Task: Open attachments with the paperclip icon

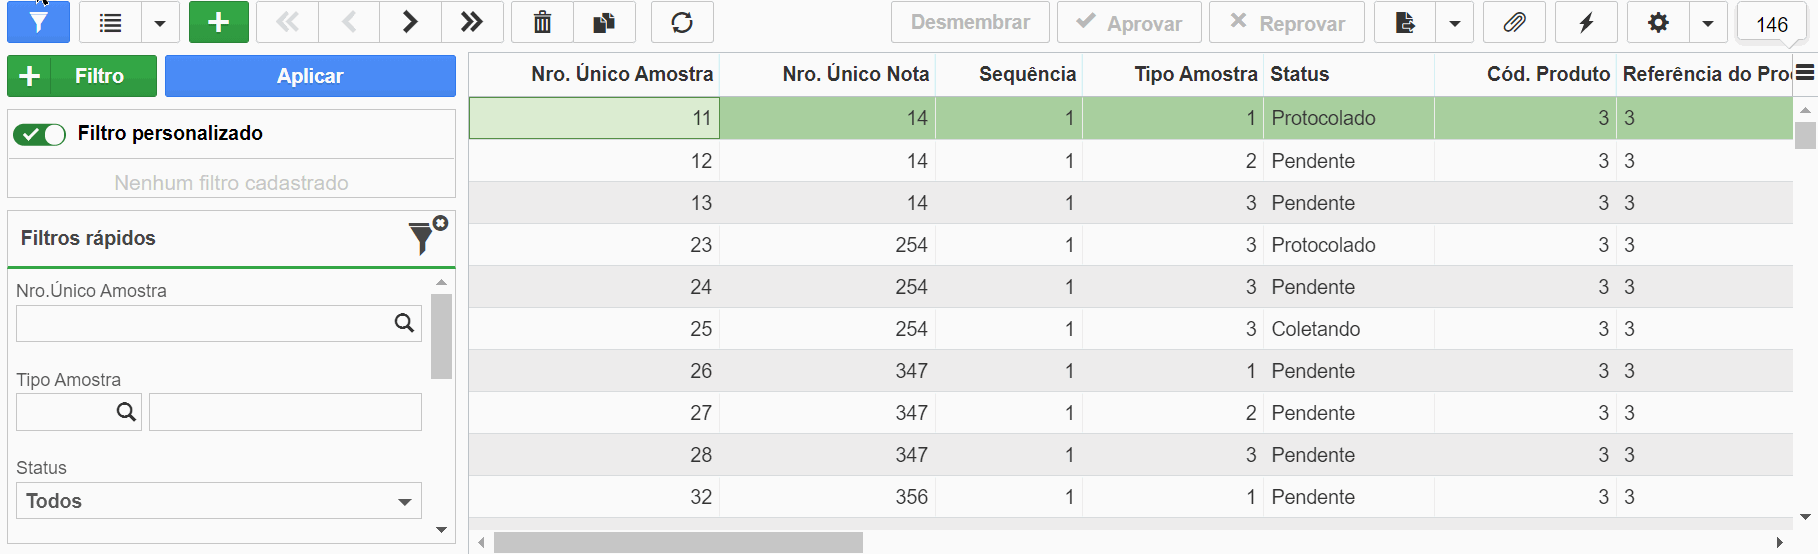Action: (1514, 22)
